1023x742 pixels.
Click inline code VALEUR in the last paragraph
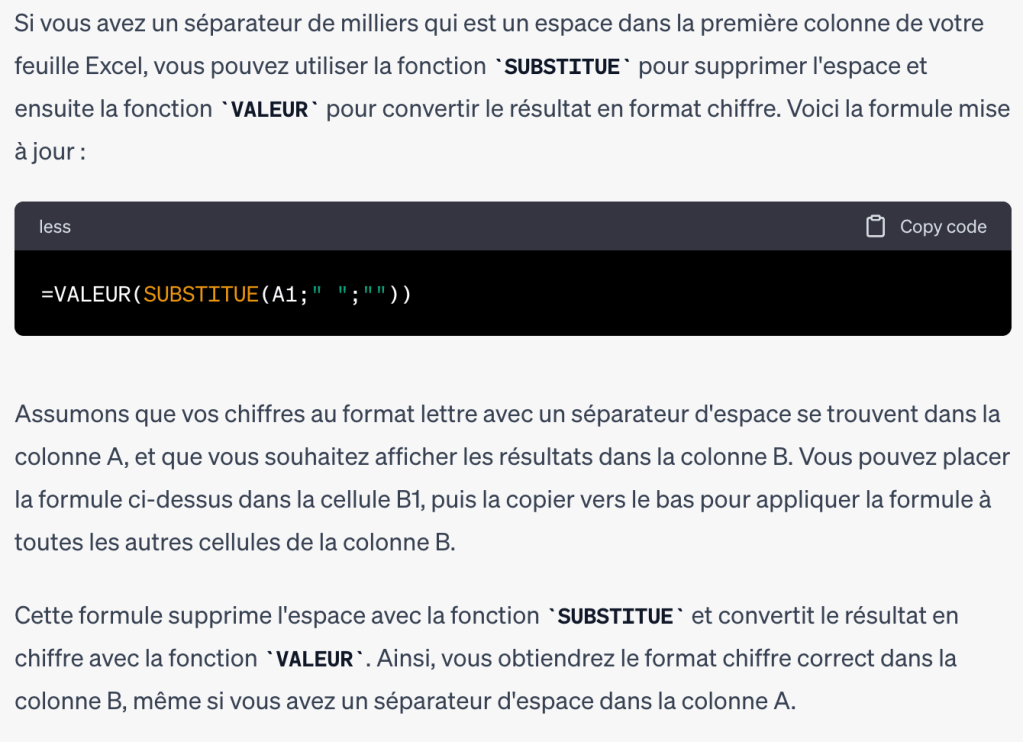tap(314, 659)
